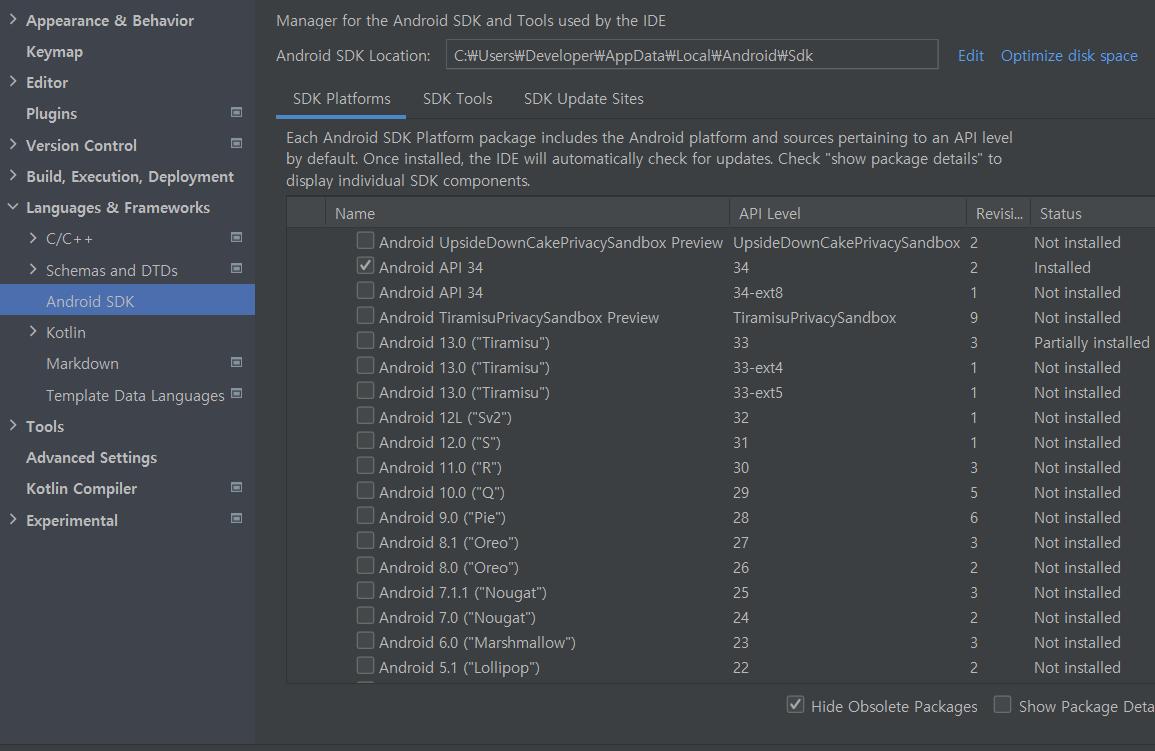Screen dimensions: 1155x751
Task: Expand Appearance & Behavior section
Action: [x=13, y=20]
